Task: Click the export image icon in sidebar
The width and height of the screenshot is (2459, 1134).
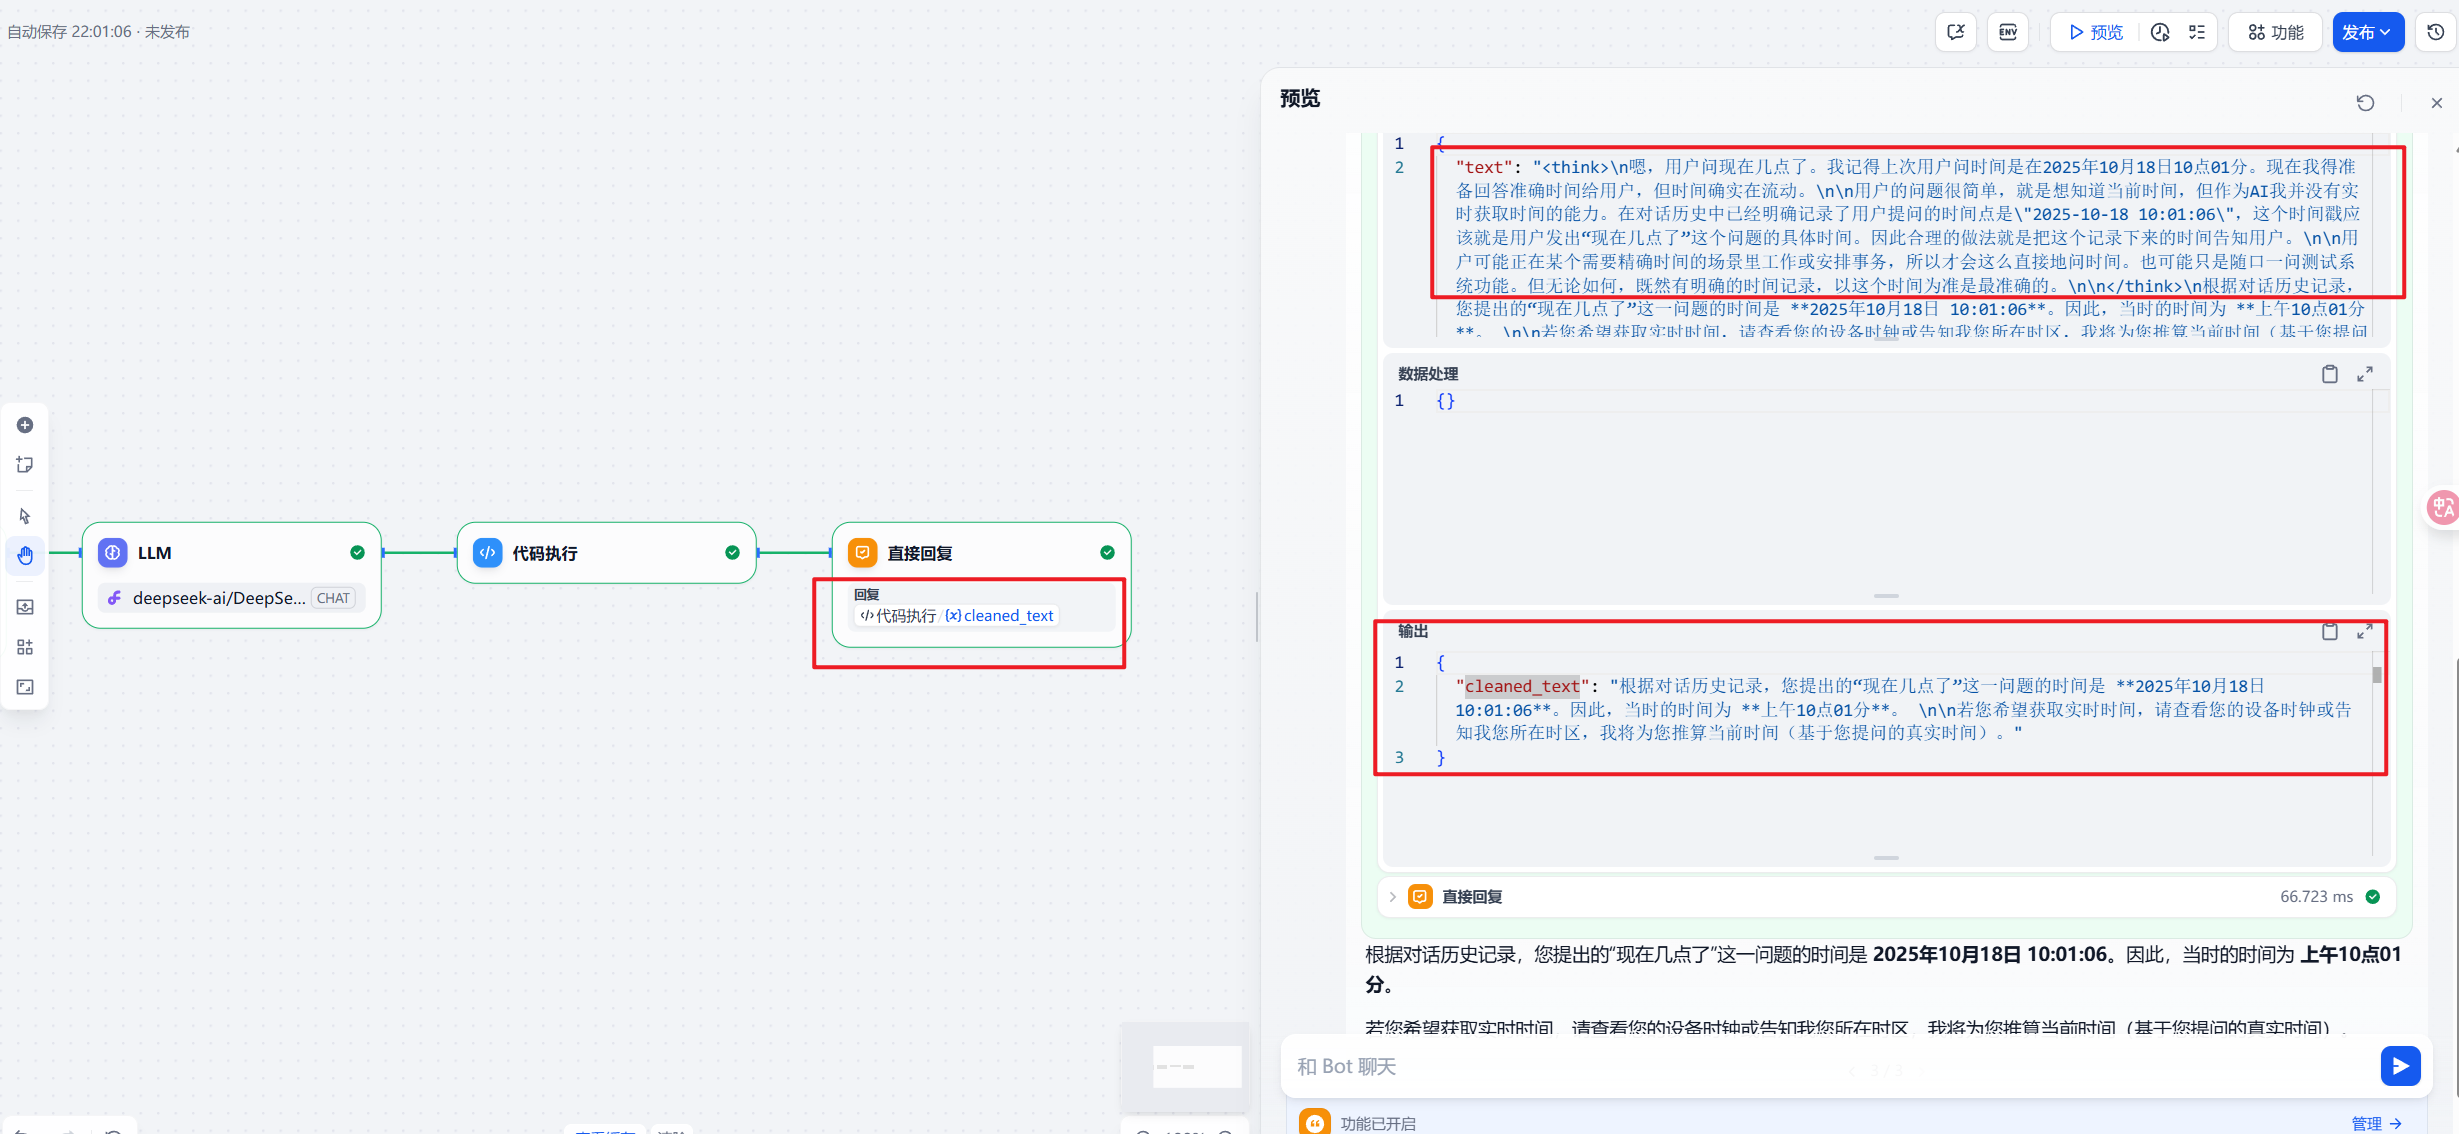Action: [x=25, y=607]
